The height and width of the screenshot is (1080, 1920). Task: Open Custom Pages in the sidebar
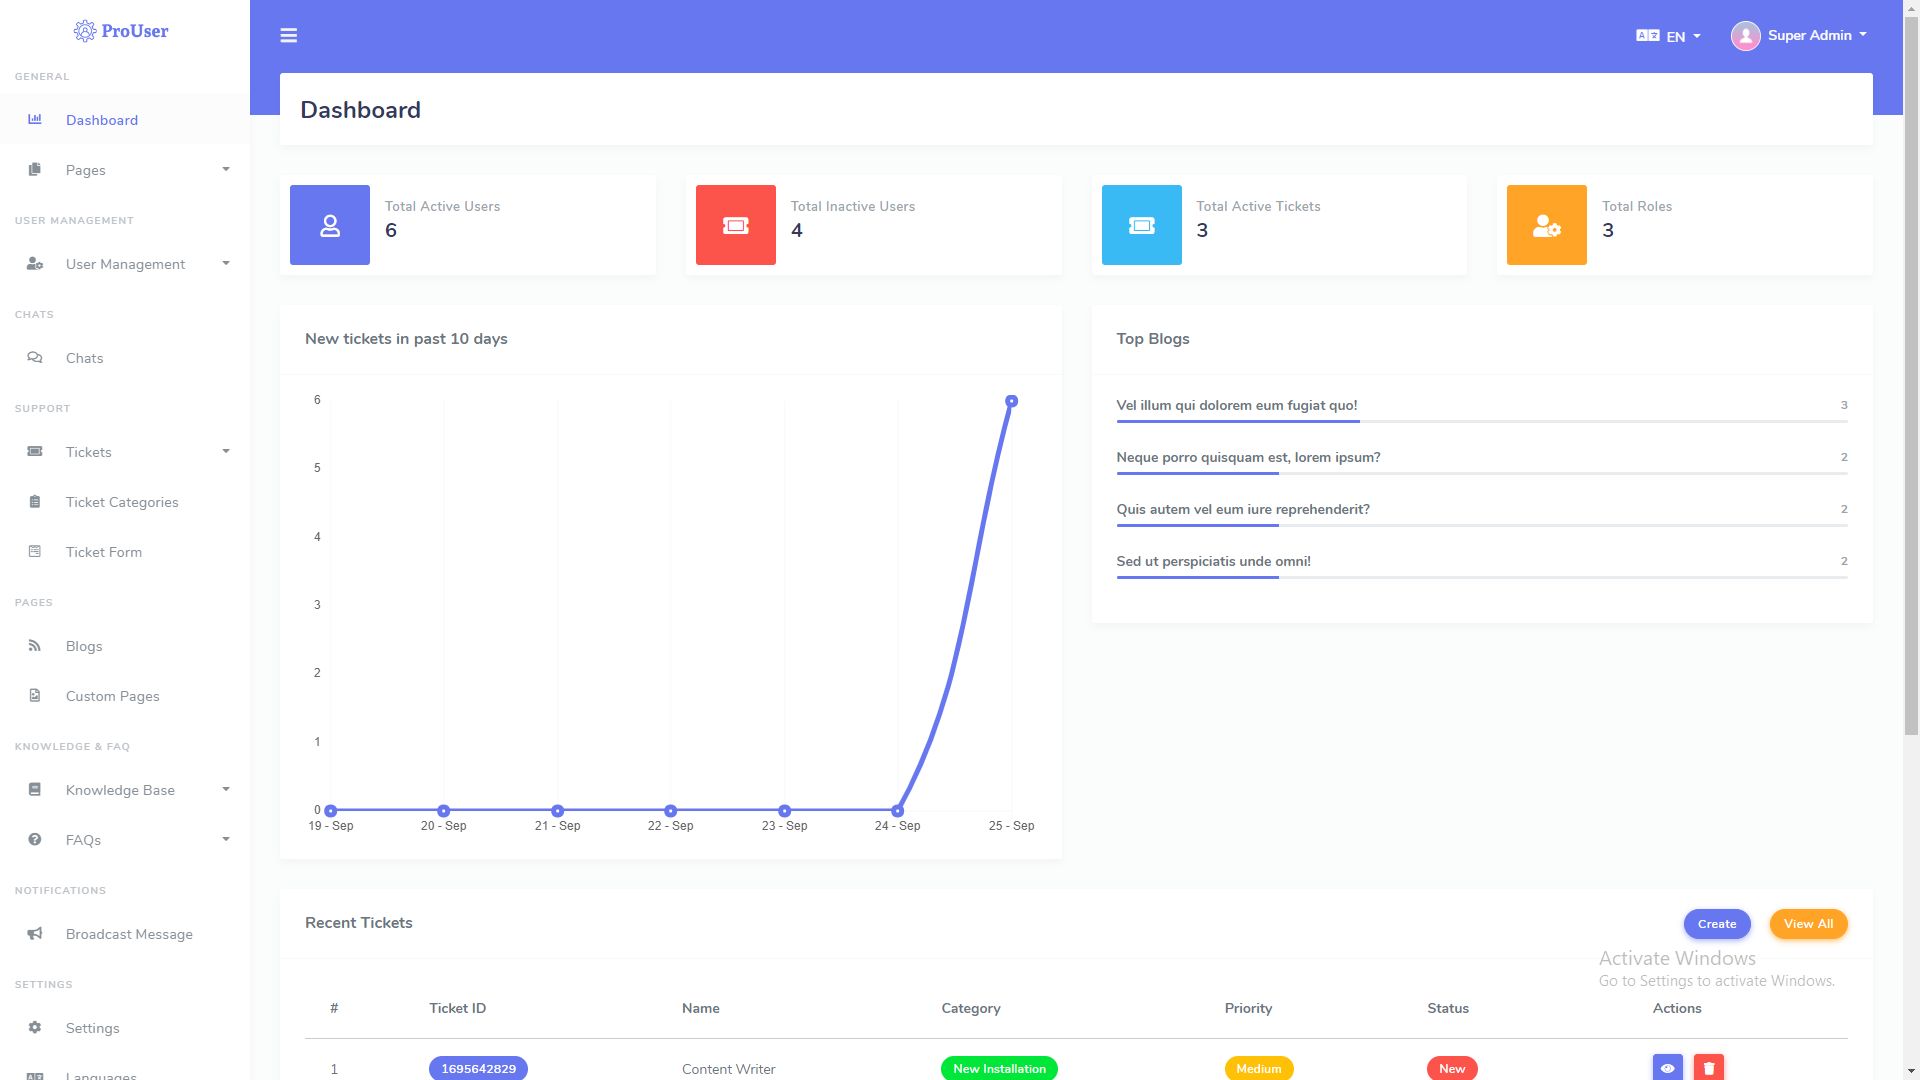coord(125,696)
